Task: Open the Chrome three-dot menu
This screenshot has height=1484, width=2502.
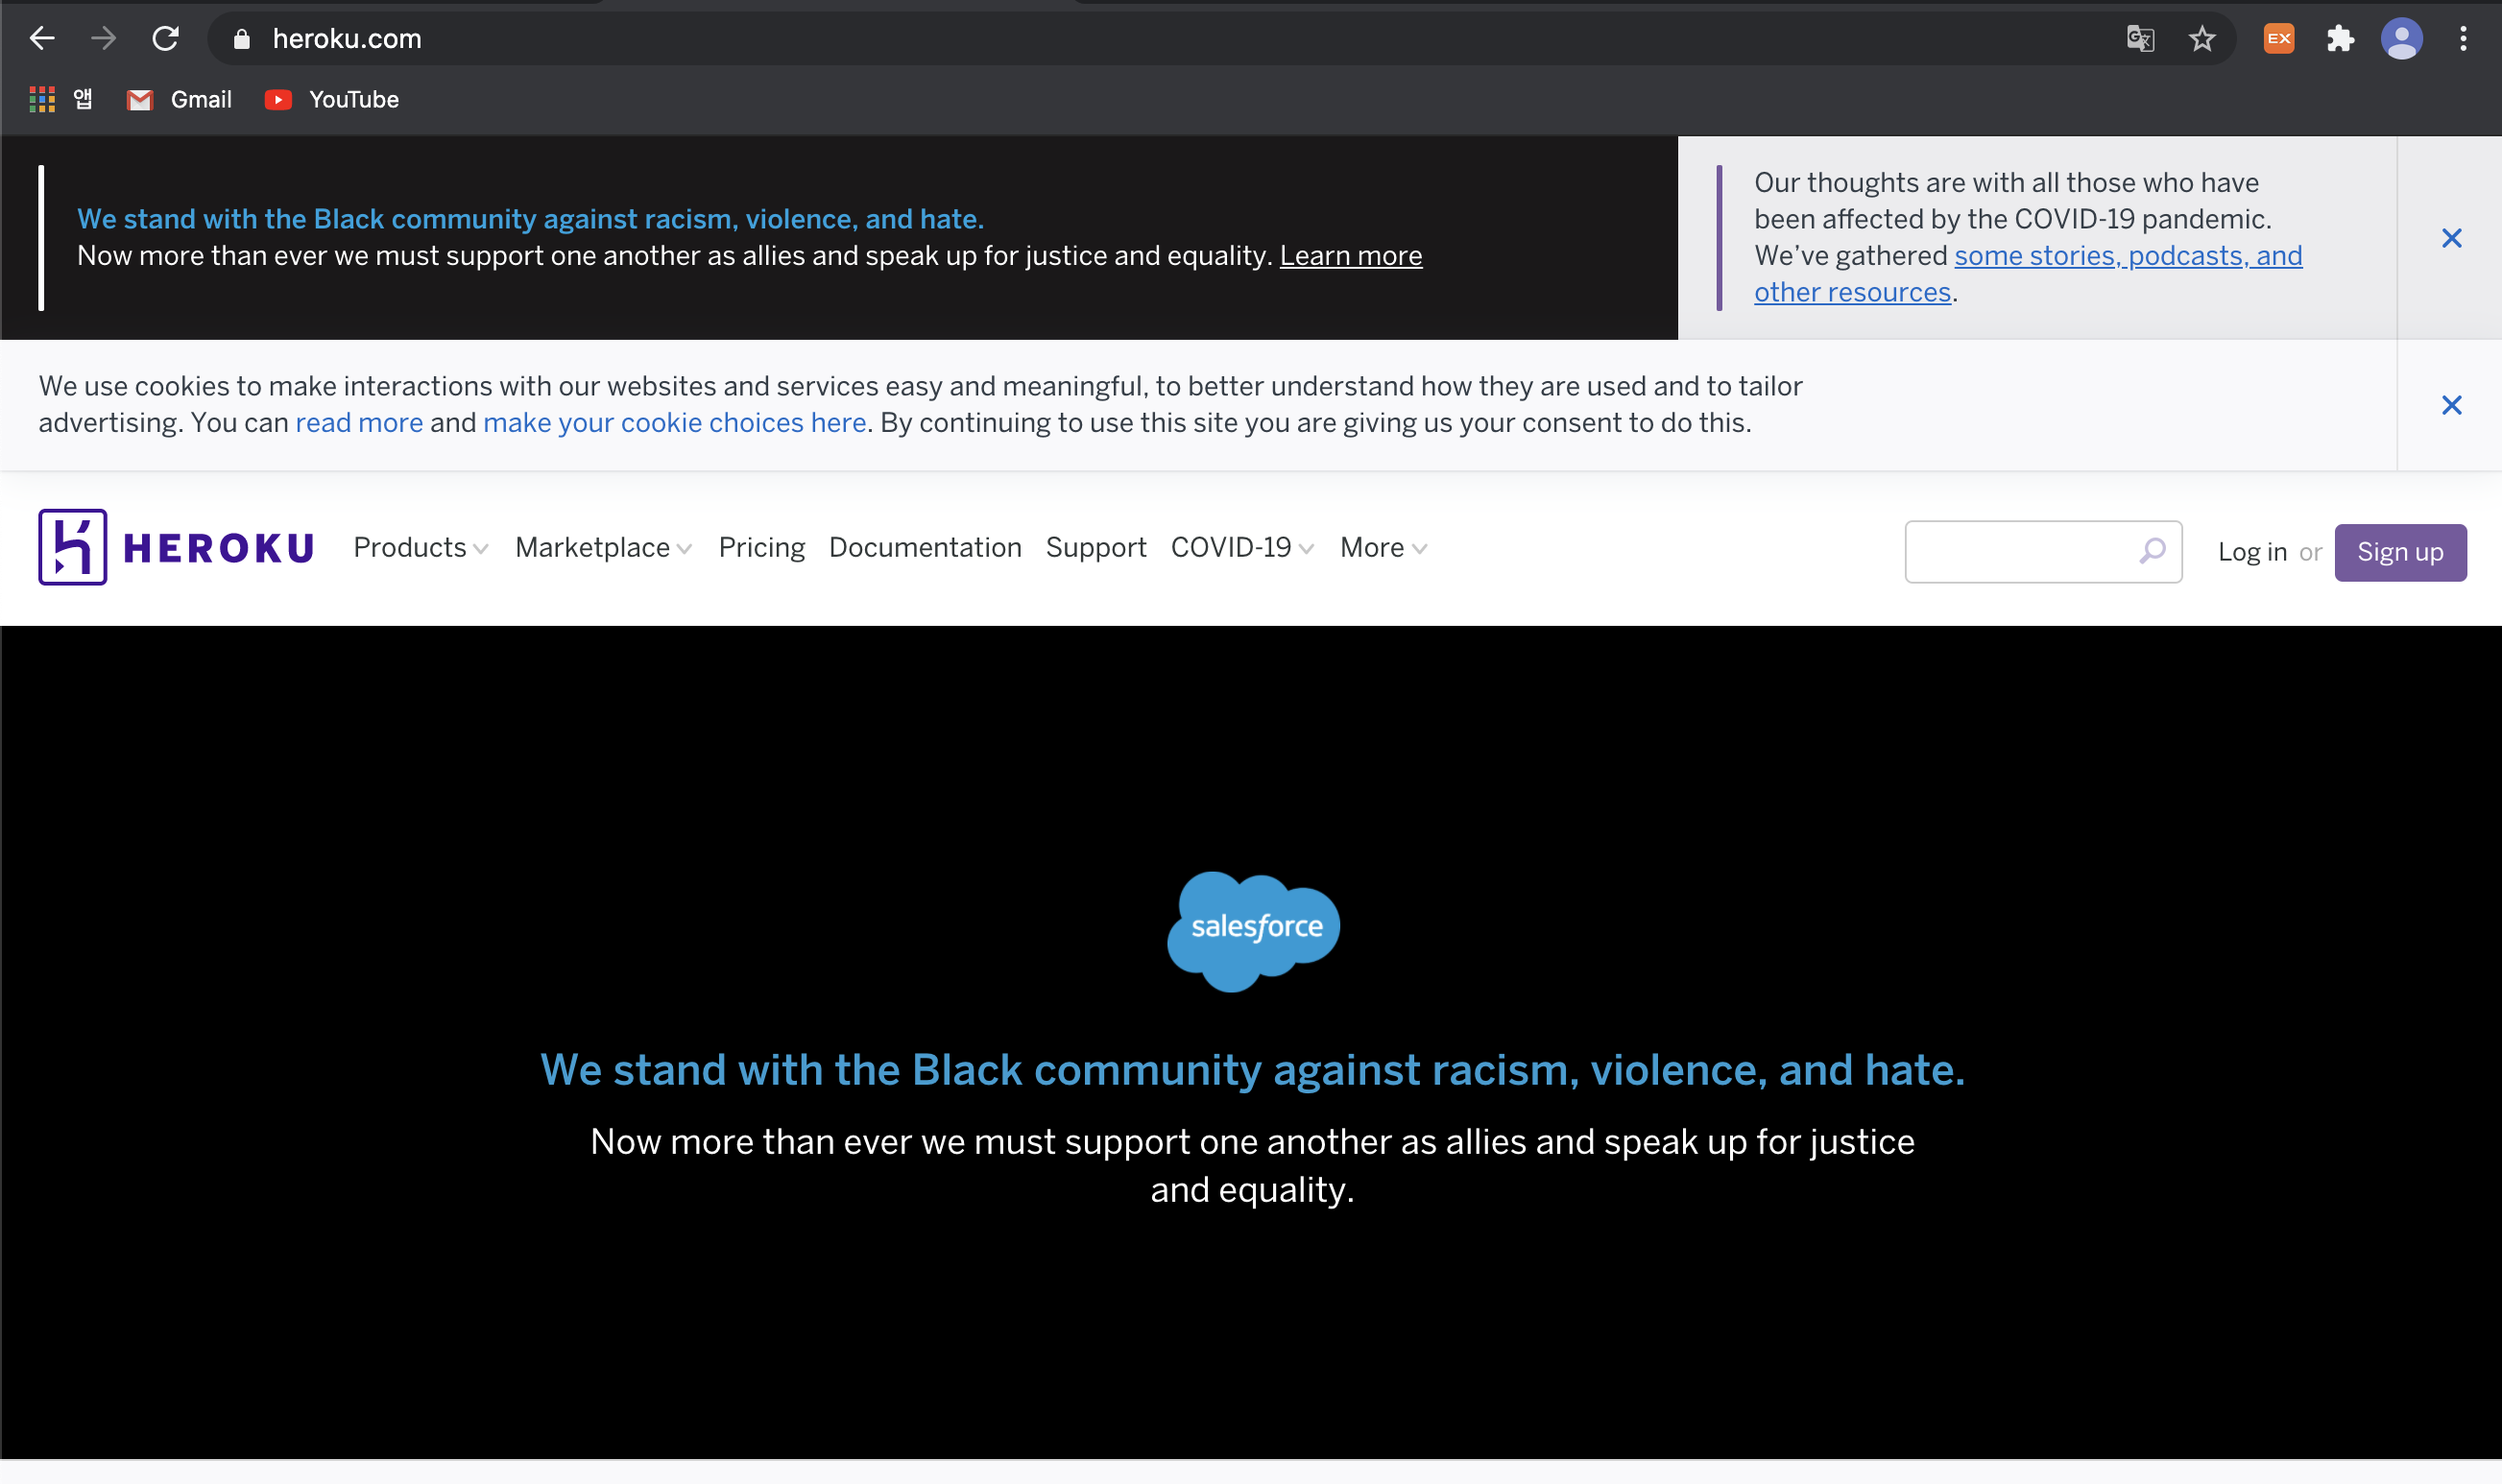Action: coord(2464,38)
